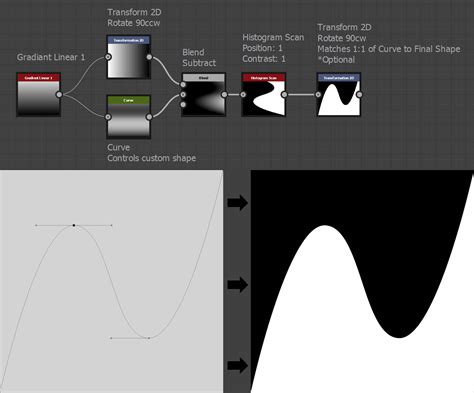Screen dimensions: 474x393
Task: Click the '*Optional' comment text
Action: [336, 60]
